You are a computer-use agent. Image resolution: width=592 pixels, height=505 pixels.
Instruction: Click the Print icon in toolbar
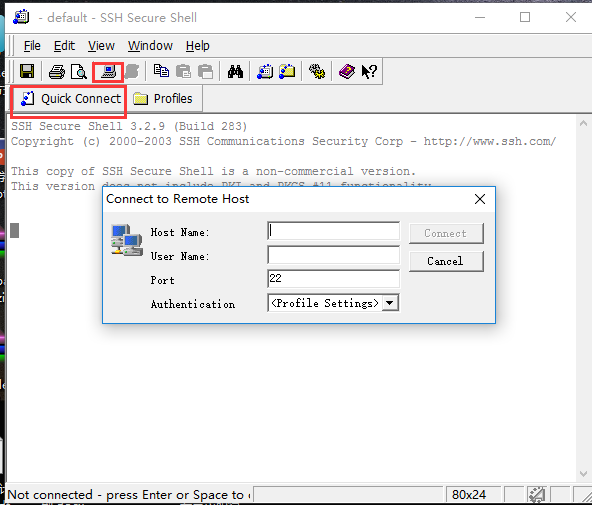click(57, 71)
